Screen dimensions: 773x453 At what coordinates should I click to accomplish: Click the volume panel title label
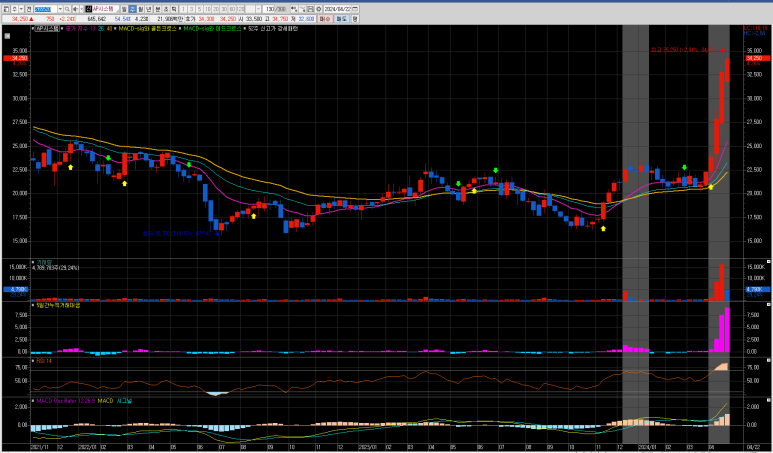(42, 262)
